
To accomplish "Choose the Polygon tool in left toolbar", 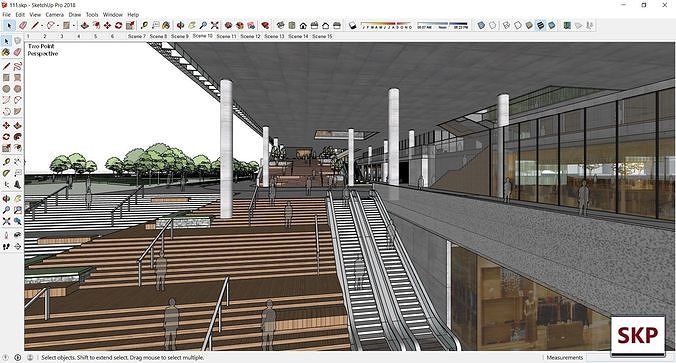I will tap(17, 89).
